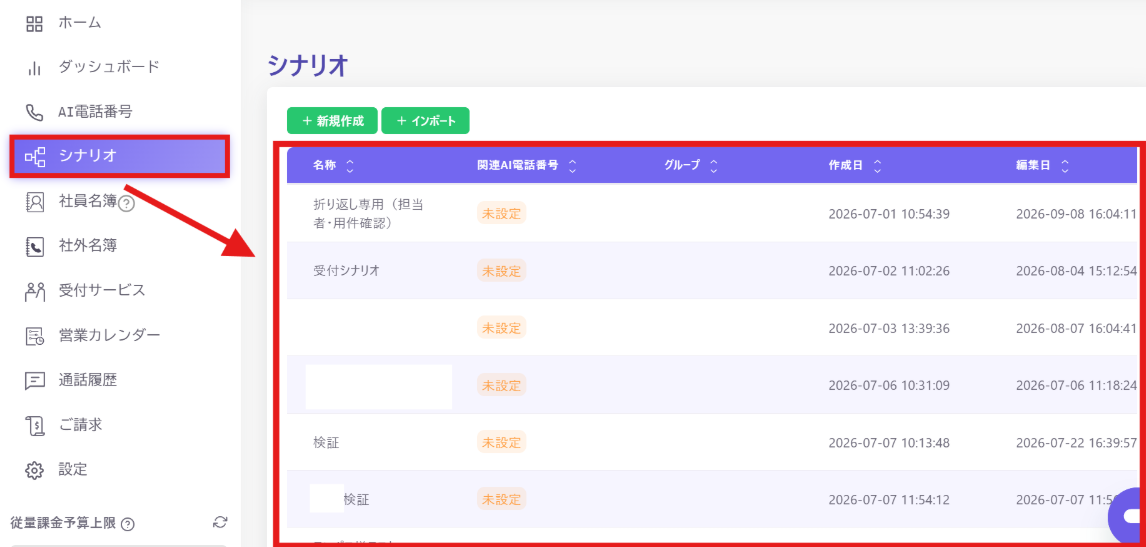
Task: Select the シナリオ flow icon
Action: 34,156
